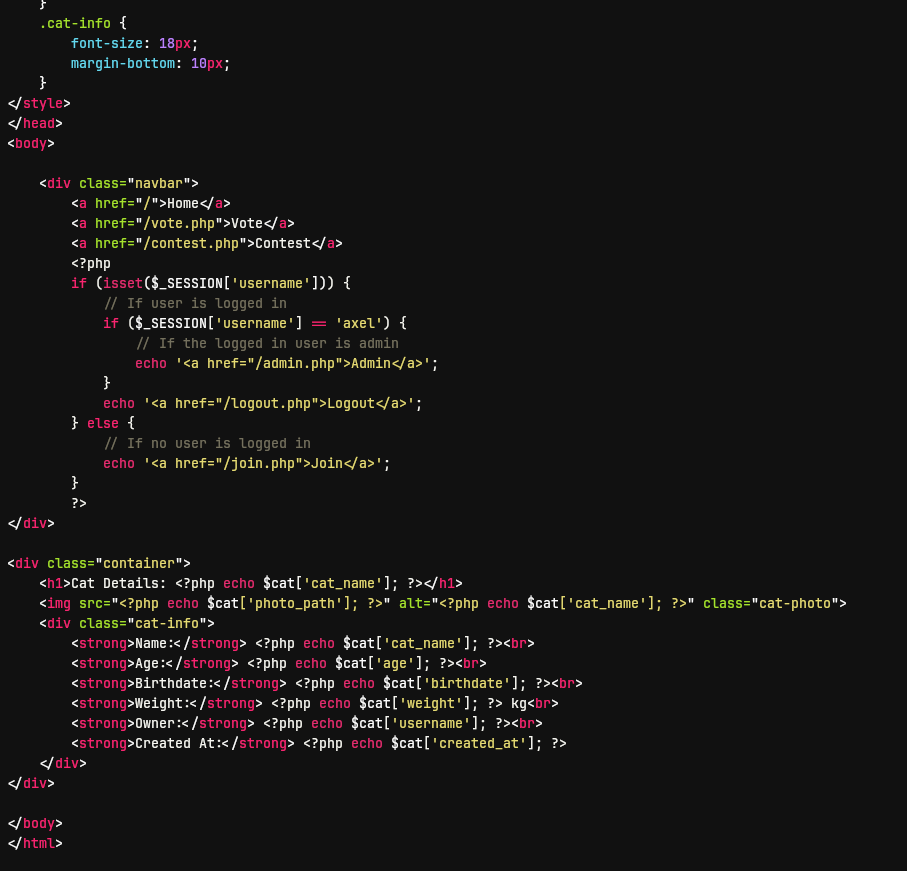Click the "isset" function call
Viewport: 907px width, 871px height.
(x=123, y=283)
